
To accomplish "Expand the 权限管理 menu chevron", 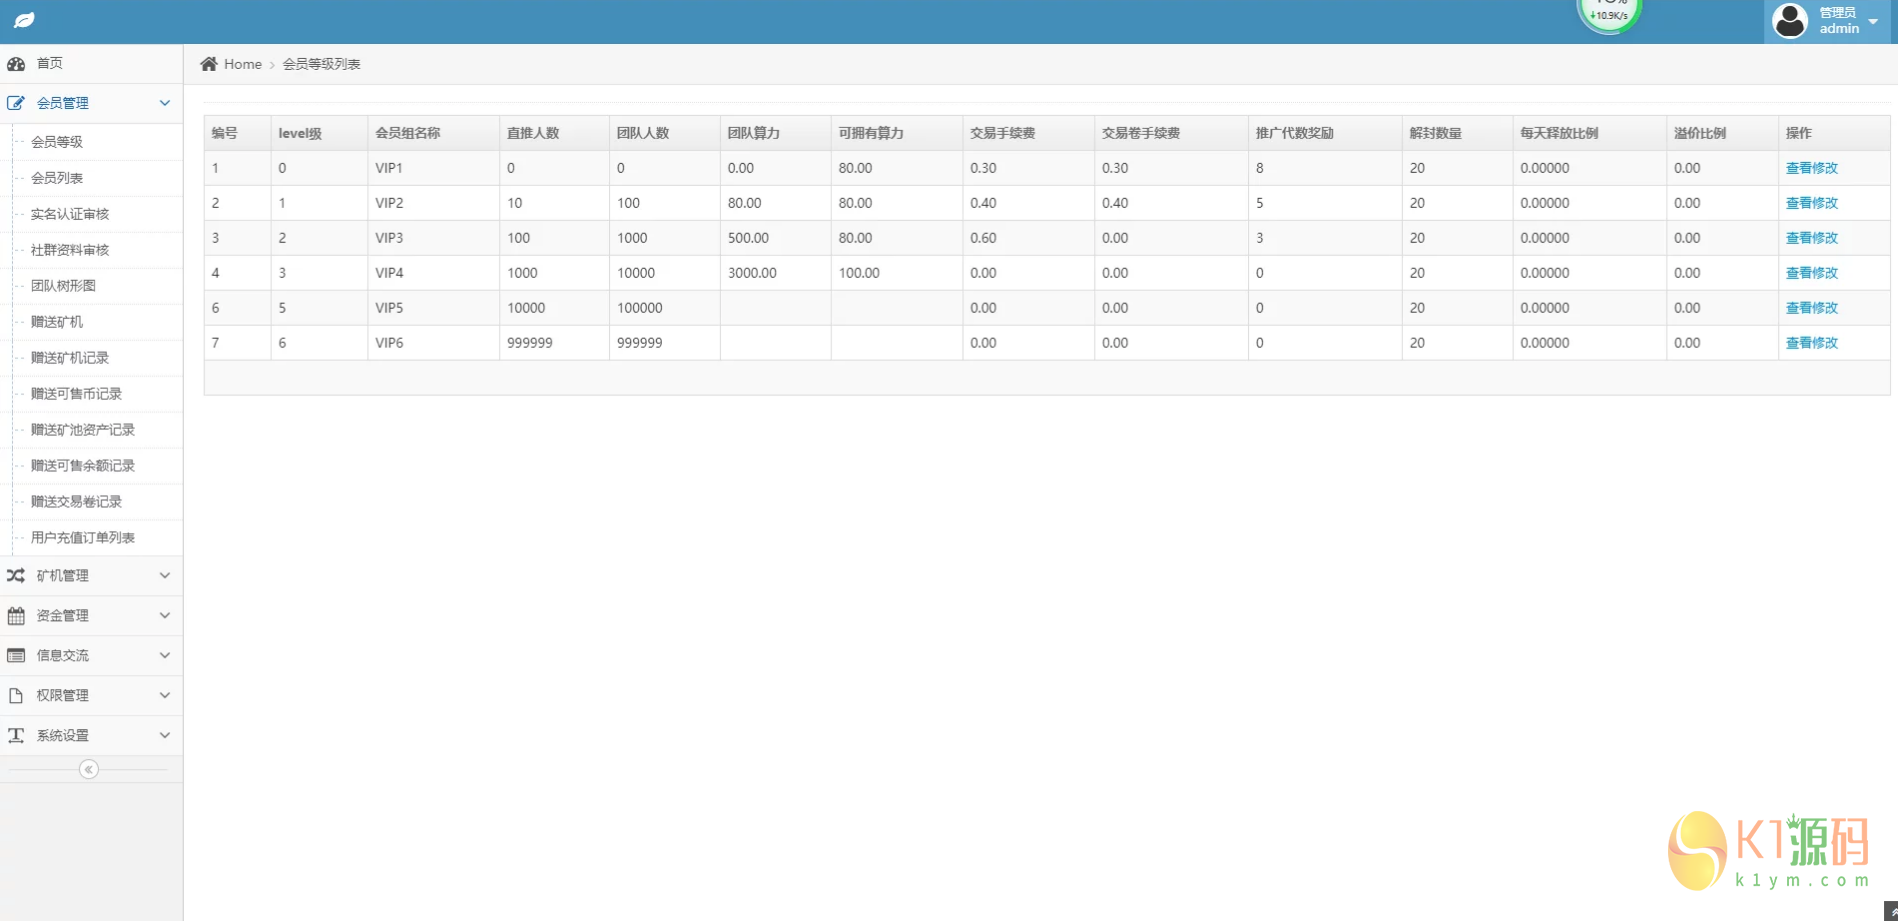I will pyautogui.click(x=165, y=695).
